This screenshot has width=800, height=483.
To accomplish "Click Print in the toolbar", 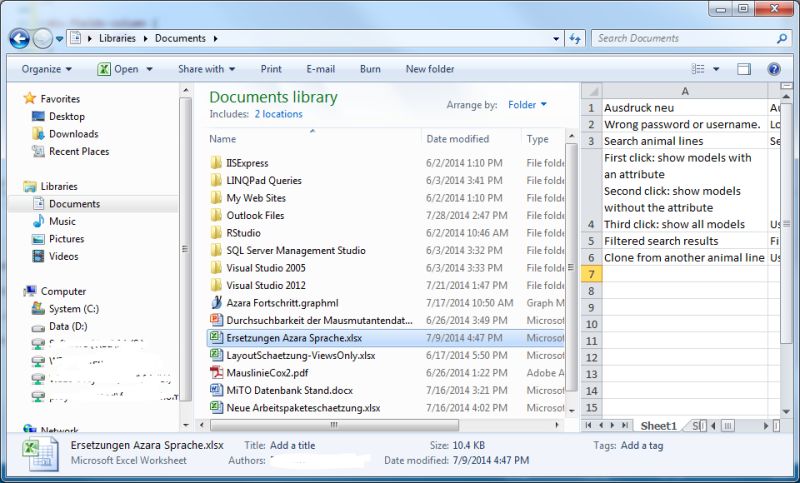I will [x=271, y=69].
